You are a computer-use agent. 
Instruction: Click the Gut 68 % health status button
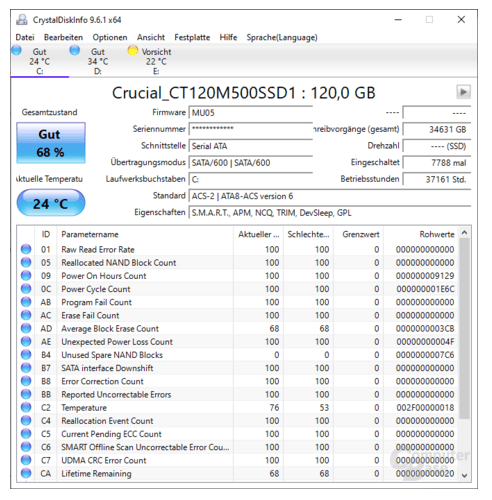click(x=51, y=143)
